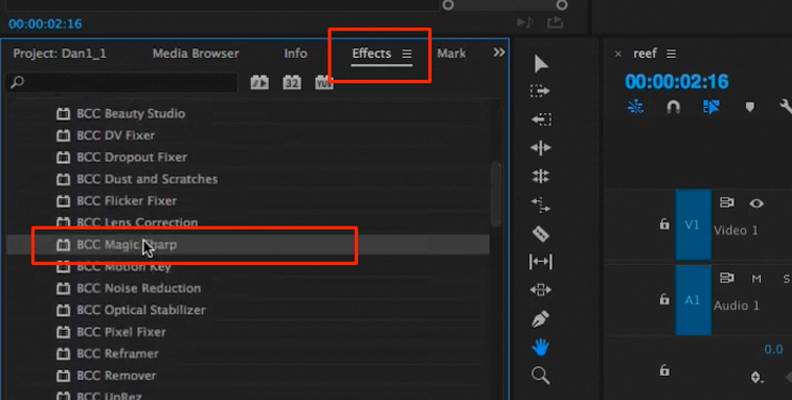This screenshot has height=400, width=792.
Task: Toggle V1 track targeting
Action: (693, 225)
